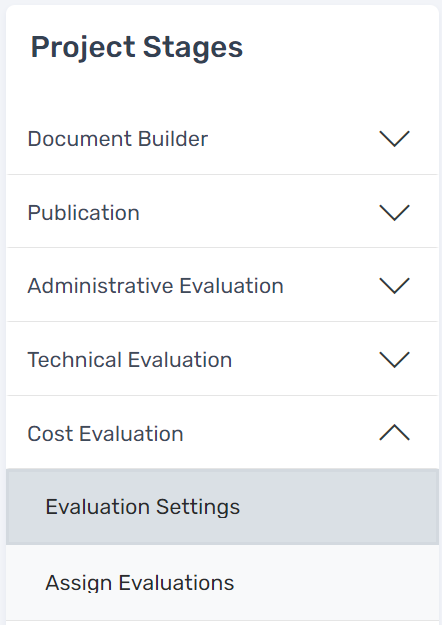Select the Technical Evaluation stage label
The width and height of the screenshot is (442, 625).
(x=130, y=360)
